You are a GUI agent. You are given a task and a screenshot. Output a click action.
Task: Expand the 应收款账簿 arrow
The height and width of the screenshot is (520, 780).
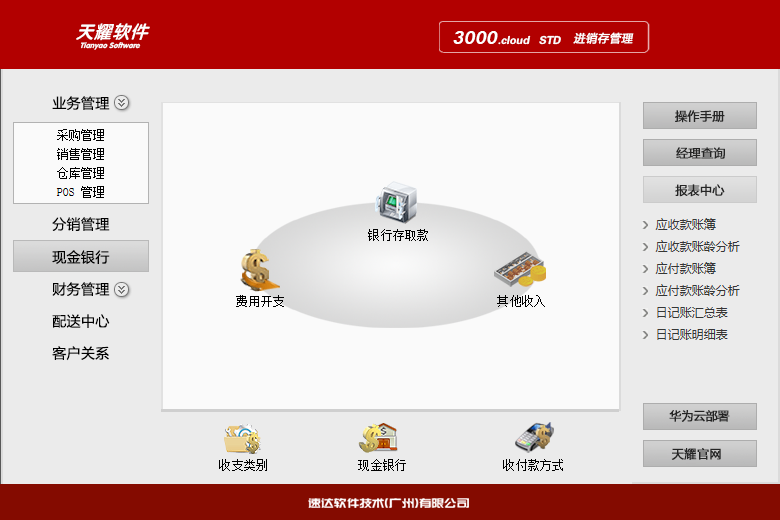coord(646,225)
